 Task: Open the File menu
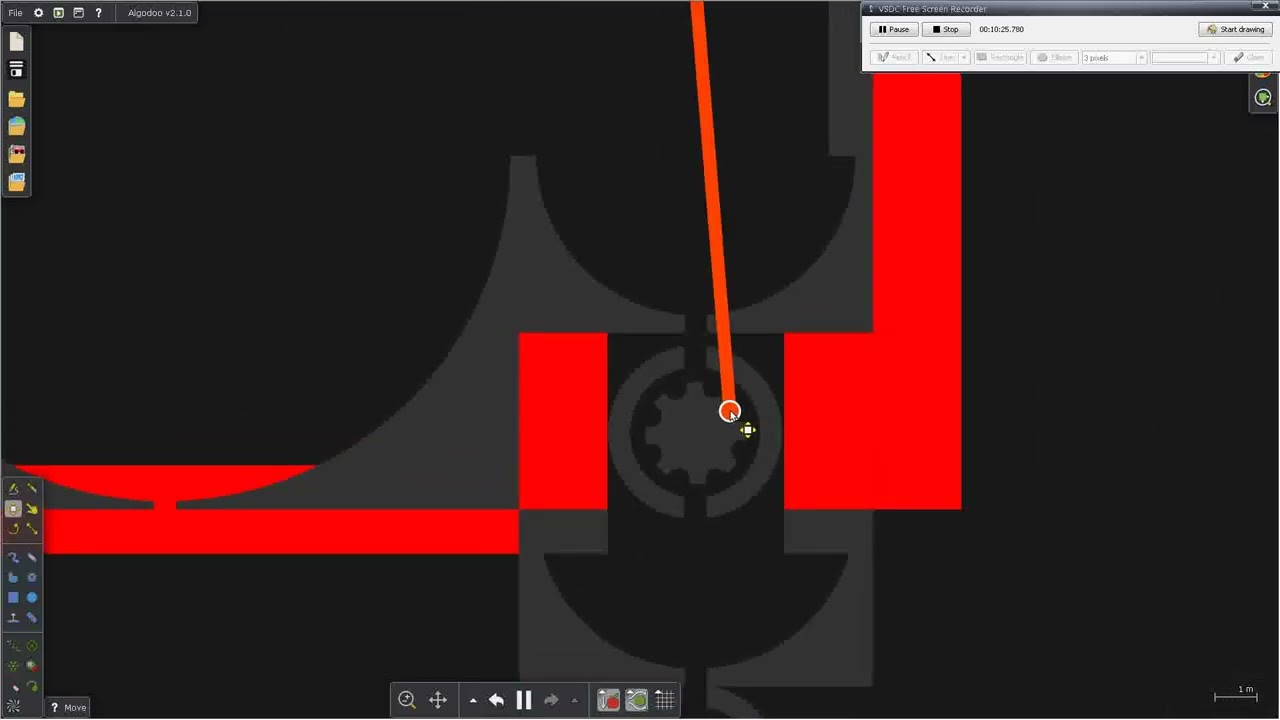(x=15, y=13)
